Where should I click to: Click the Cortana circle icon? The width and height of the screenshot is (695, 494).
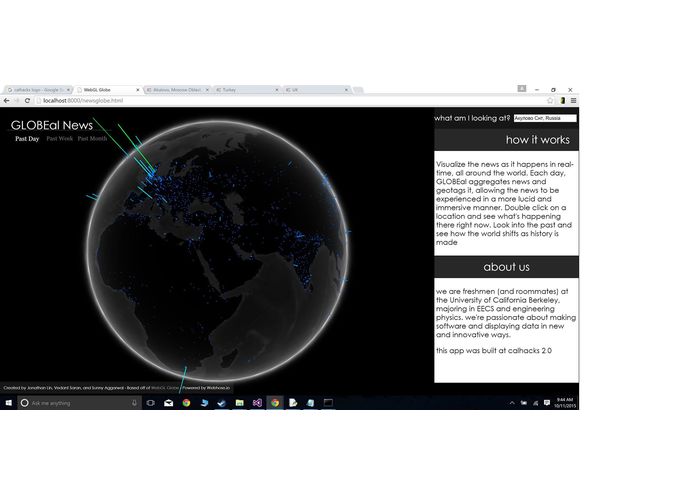point(24,403)
